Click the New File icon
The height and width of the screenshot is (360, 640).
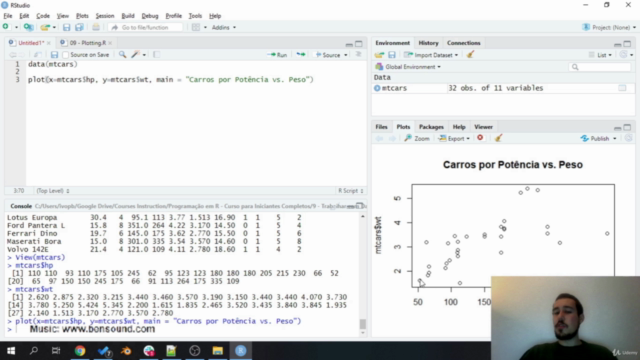coord(6,27)
